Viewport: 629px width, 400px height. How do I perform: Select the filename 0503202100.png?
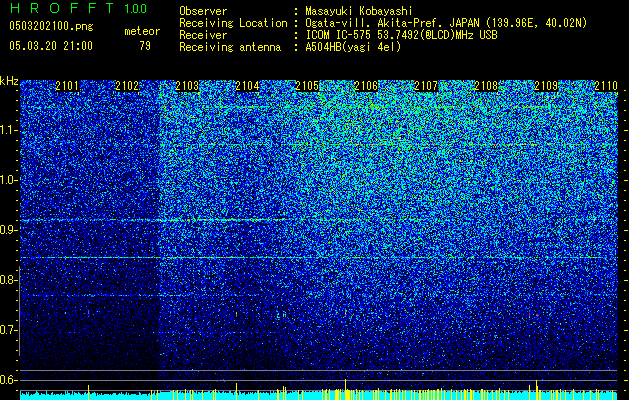point(51,26)
